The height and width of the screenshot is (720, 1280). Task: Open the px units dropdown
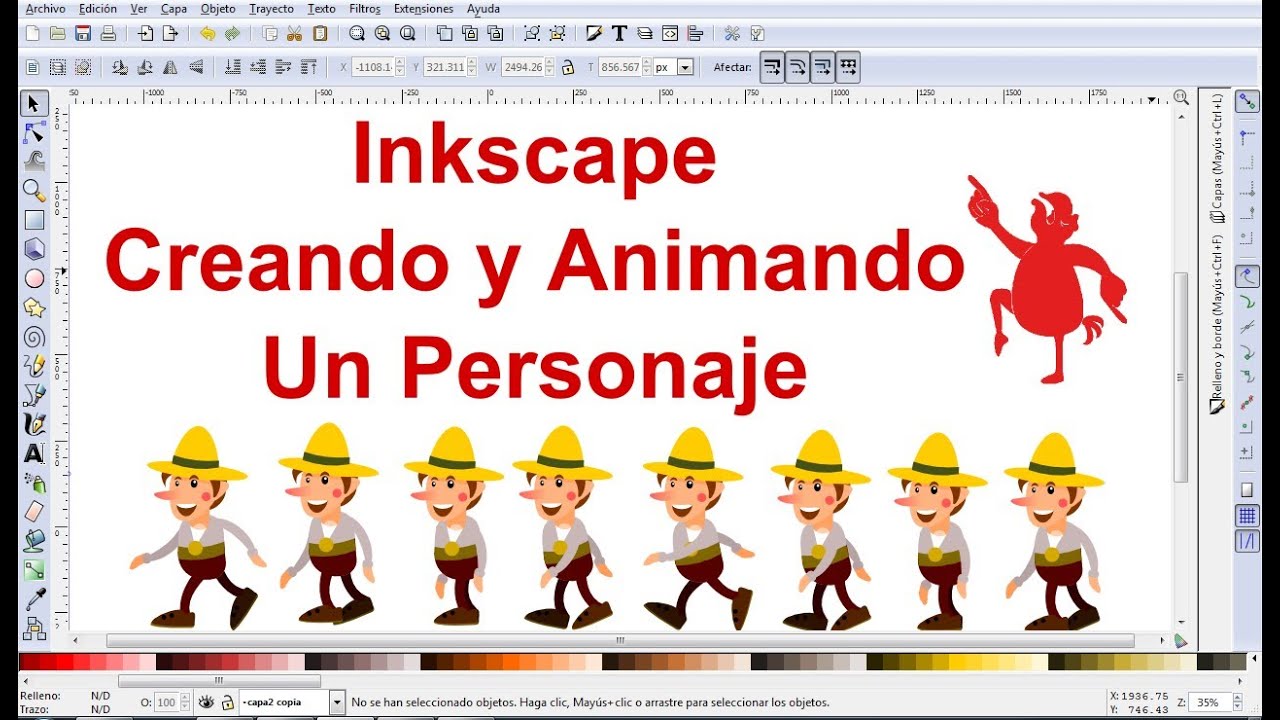pyautogui.click(x=685, y=67)
